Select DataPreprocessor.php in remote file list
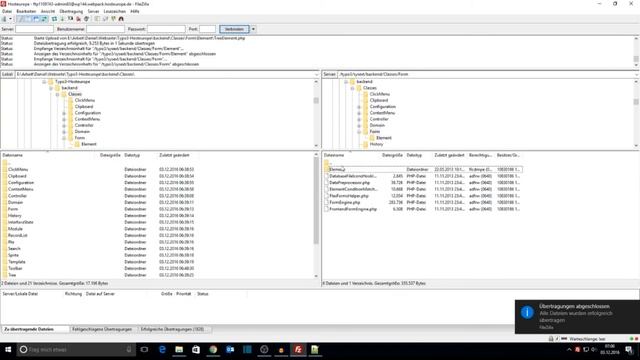The height and width of the screenshot is (360, 640). [x=349, y=183]
